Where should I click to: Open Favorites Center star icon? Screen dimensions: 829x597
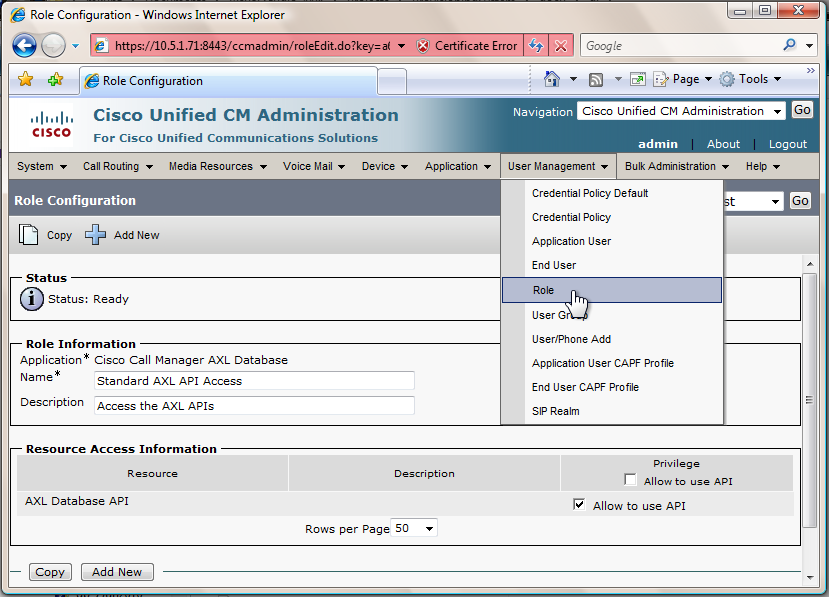click(x=25, y=80)
